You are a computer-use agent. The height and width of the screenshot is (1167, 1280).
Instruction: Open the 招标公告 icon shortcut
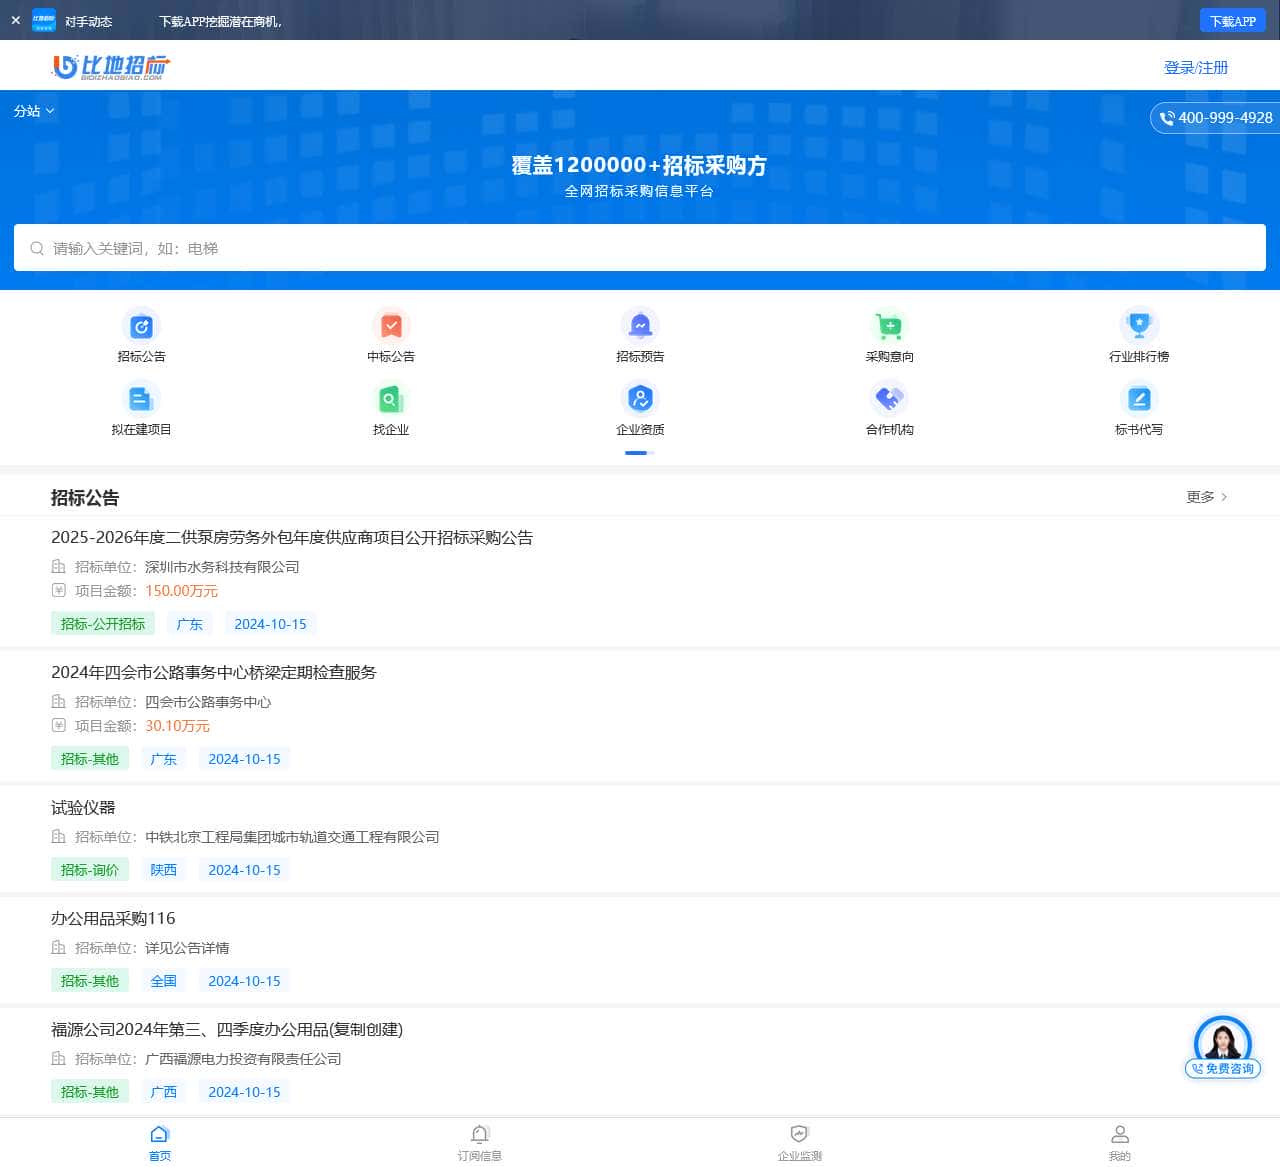[141, 327]
